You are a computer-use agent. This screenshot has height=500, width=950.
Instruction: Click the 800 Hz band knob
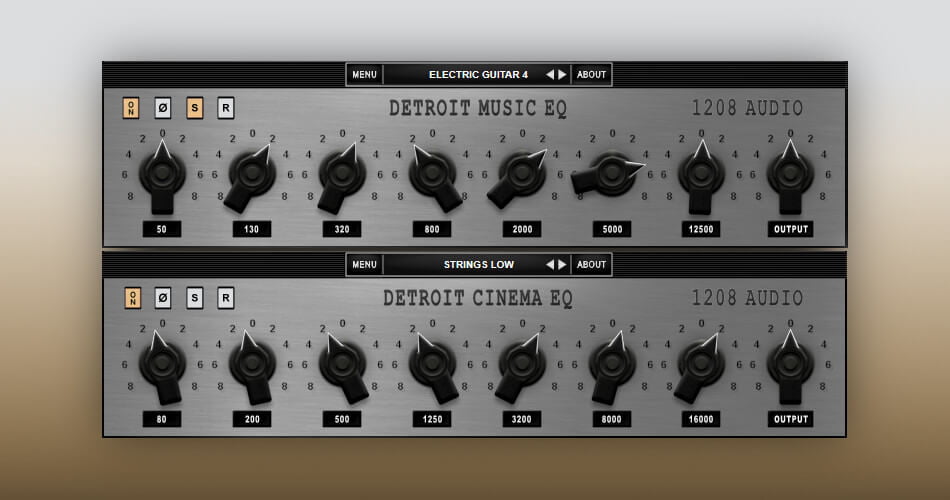(x=432, y=174)
